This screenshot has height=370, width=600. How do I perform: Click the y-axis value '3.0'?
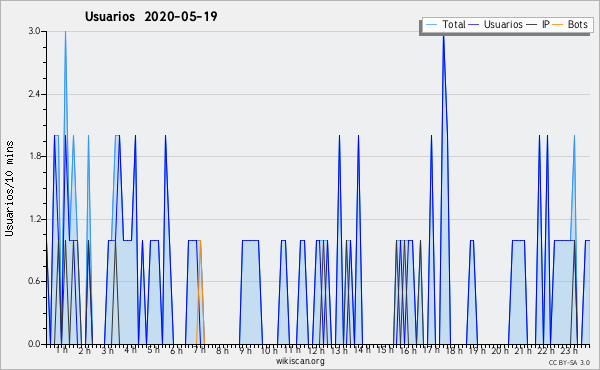coord(34,31)
